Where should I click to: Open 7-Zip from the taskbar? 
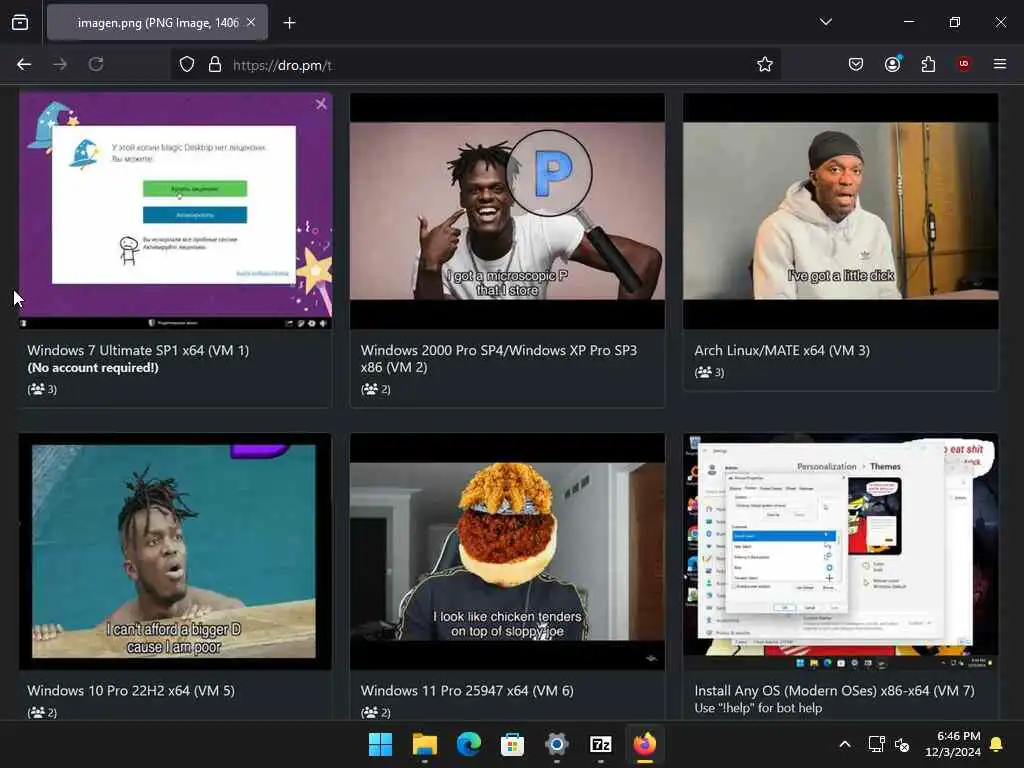600,744
